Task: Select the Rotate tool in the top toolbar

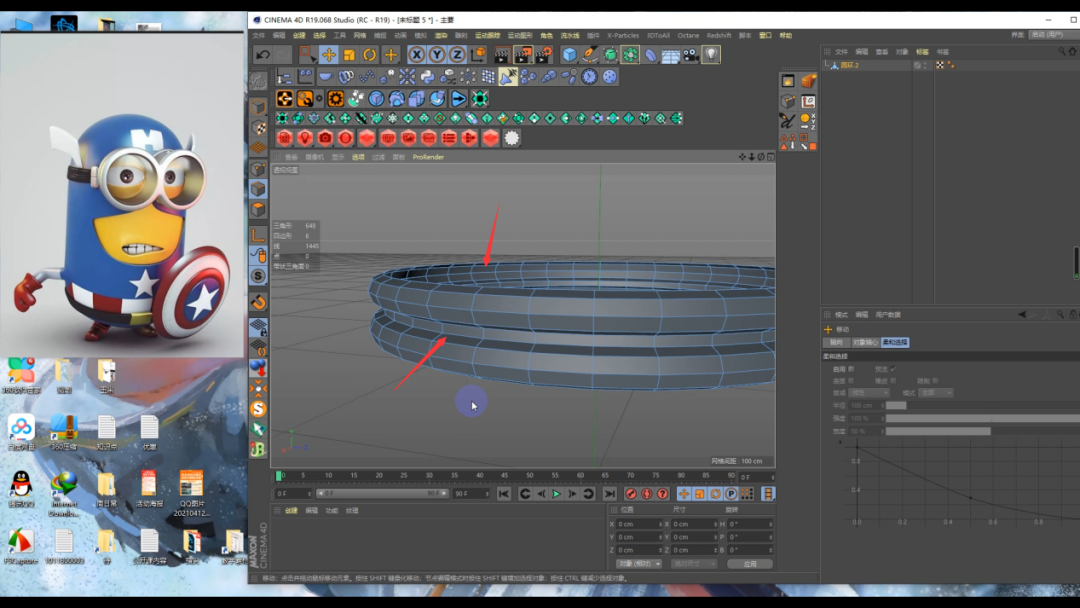Action: pos(370,54)
